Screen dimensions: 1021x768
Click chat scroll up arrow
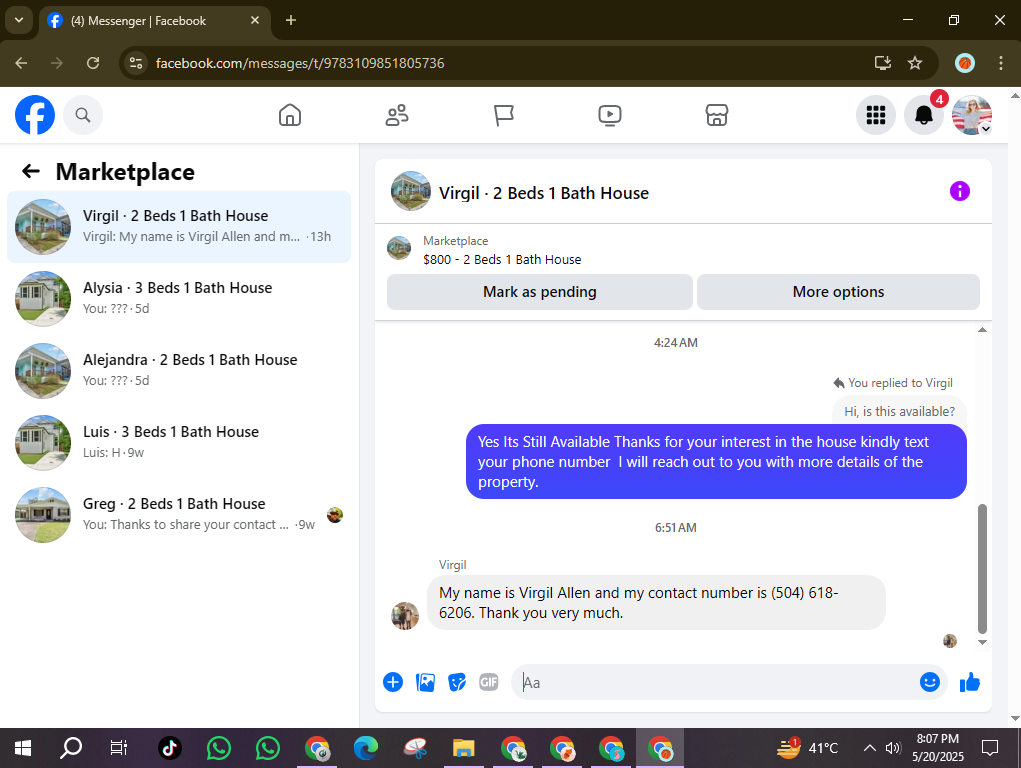pyautogui.click(x=983, y=330)
